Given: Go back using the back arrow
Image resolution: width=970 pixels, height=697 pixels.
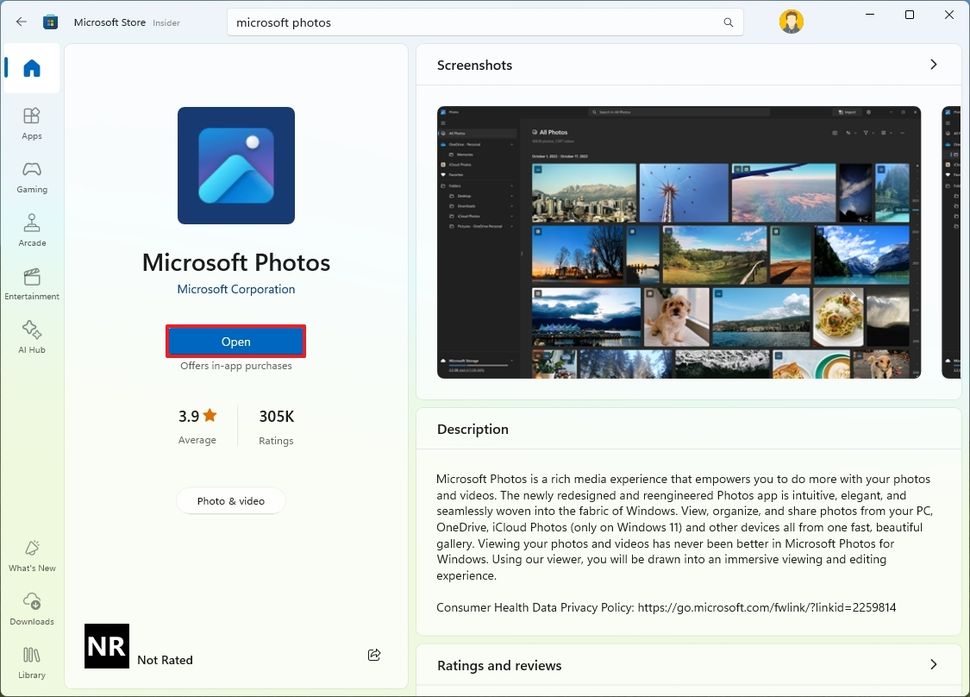Looking at the screenshot, I should click(x=20, y=20).
